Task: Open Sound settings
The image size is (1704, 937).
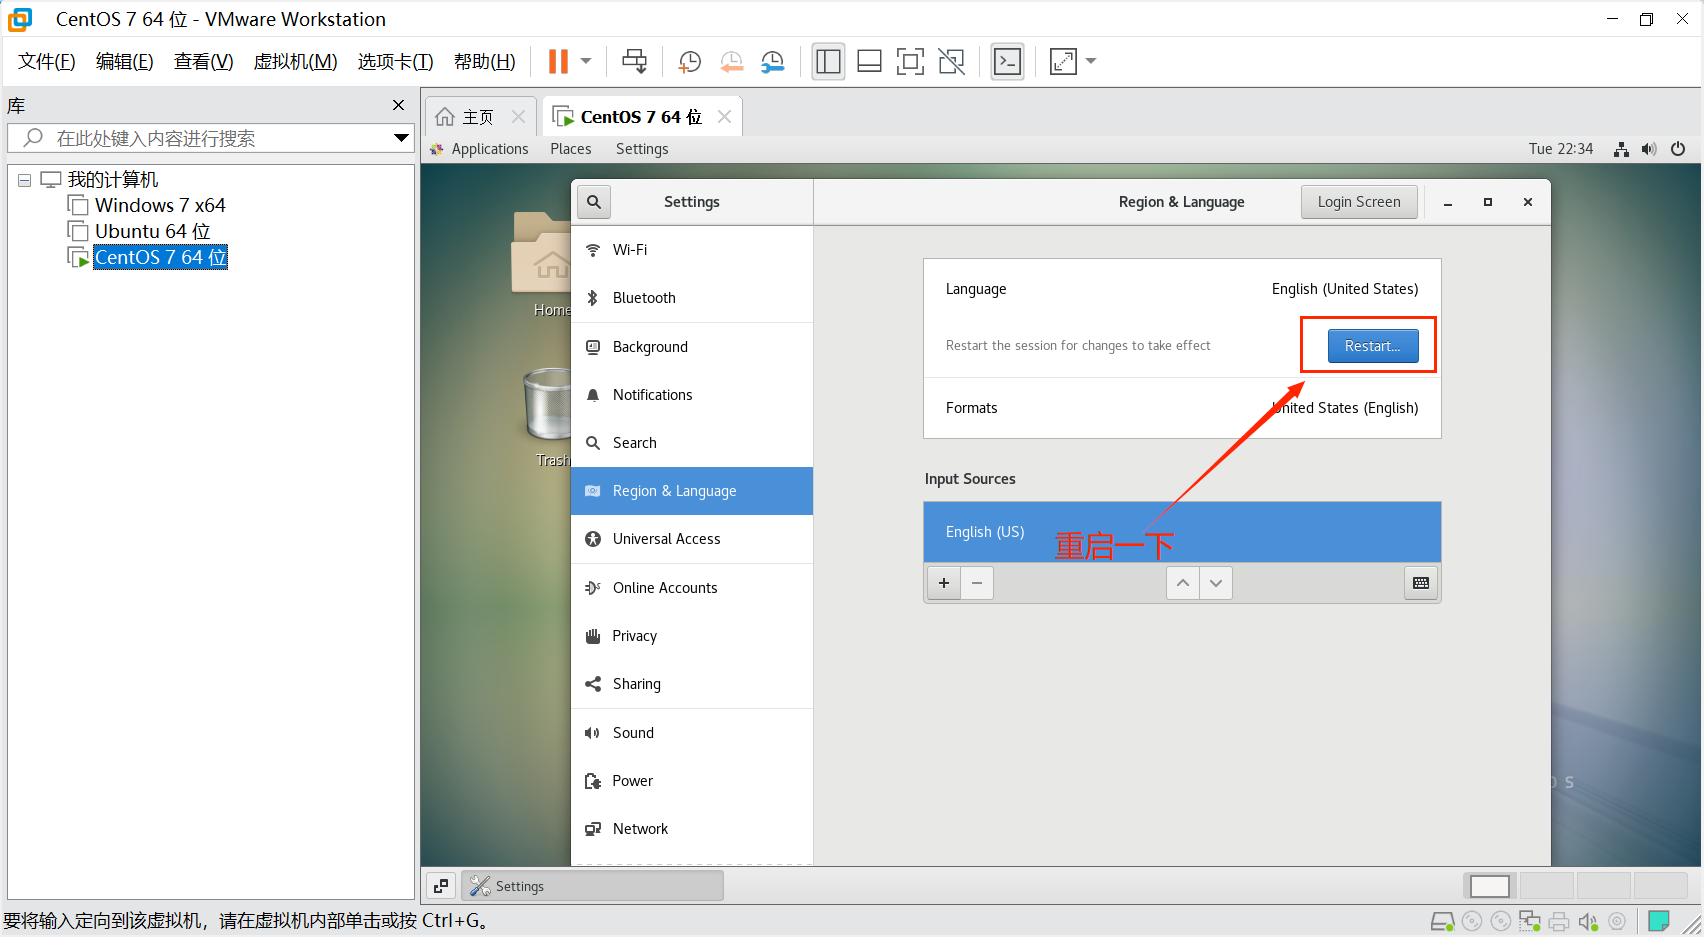Action: [692, 733]
